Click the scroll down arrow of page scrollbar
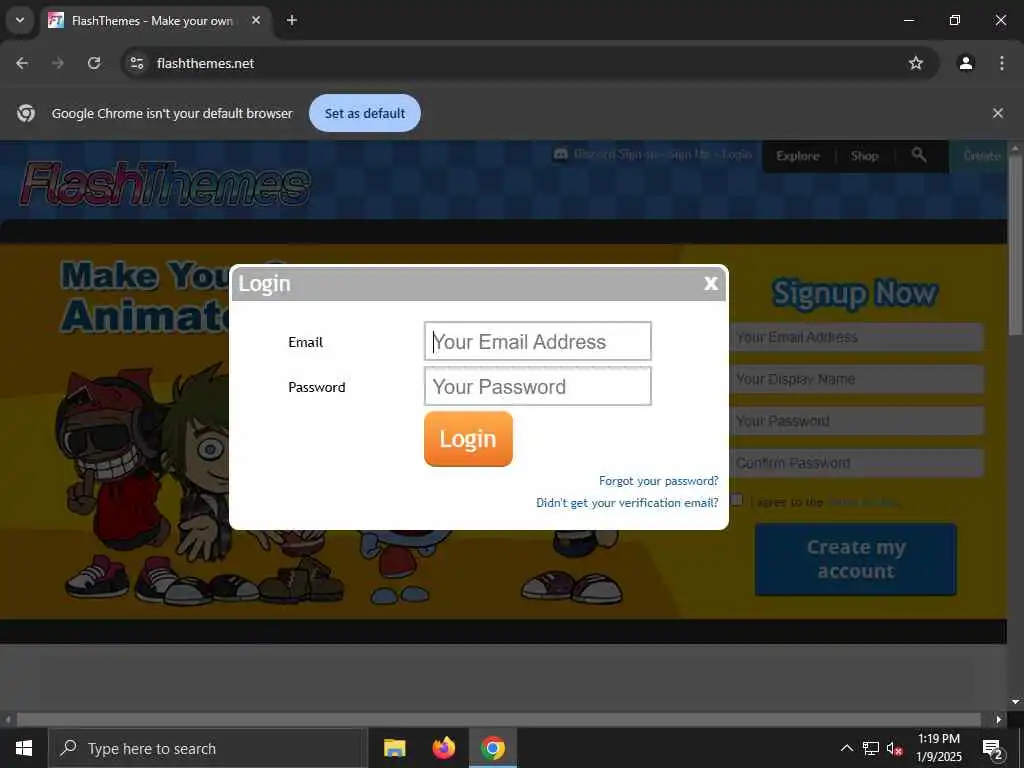 (1015, 702)
